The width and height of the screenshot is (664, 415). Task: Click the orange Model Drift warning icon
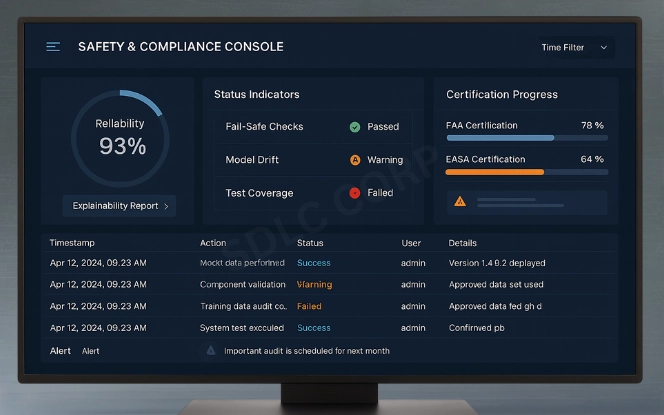click(x=355, y=160)
